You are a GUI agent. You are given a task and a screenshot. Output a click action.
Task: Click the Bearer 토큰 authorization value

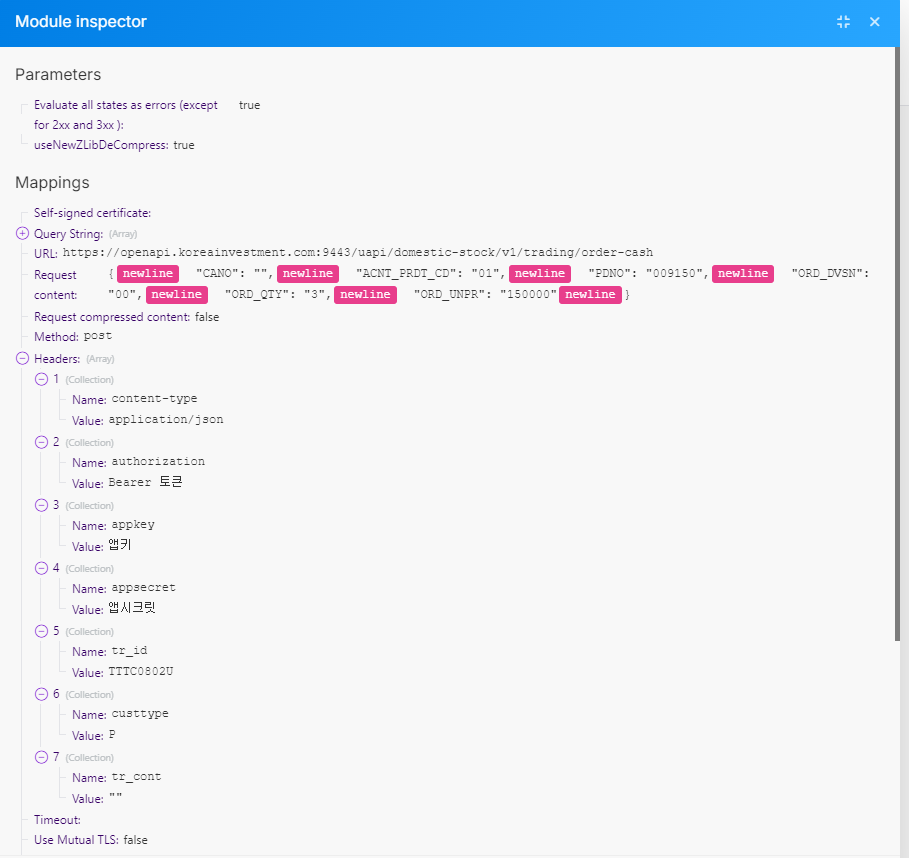coord(145,483)
